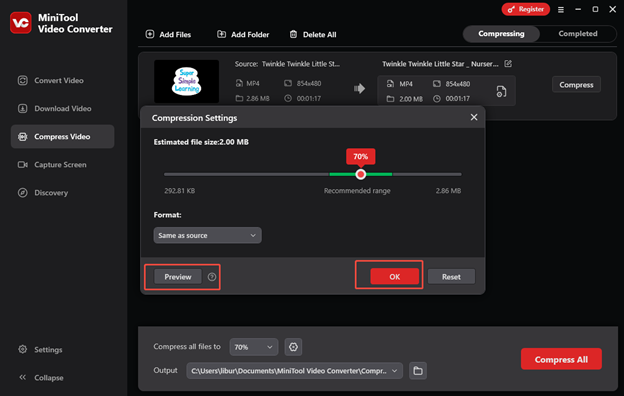Image resolution: width=624 pixels, height=396 pixels.
Task: Click the MiniTool Video Converter logo
Action: pos(21,23)
